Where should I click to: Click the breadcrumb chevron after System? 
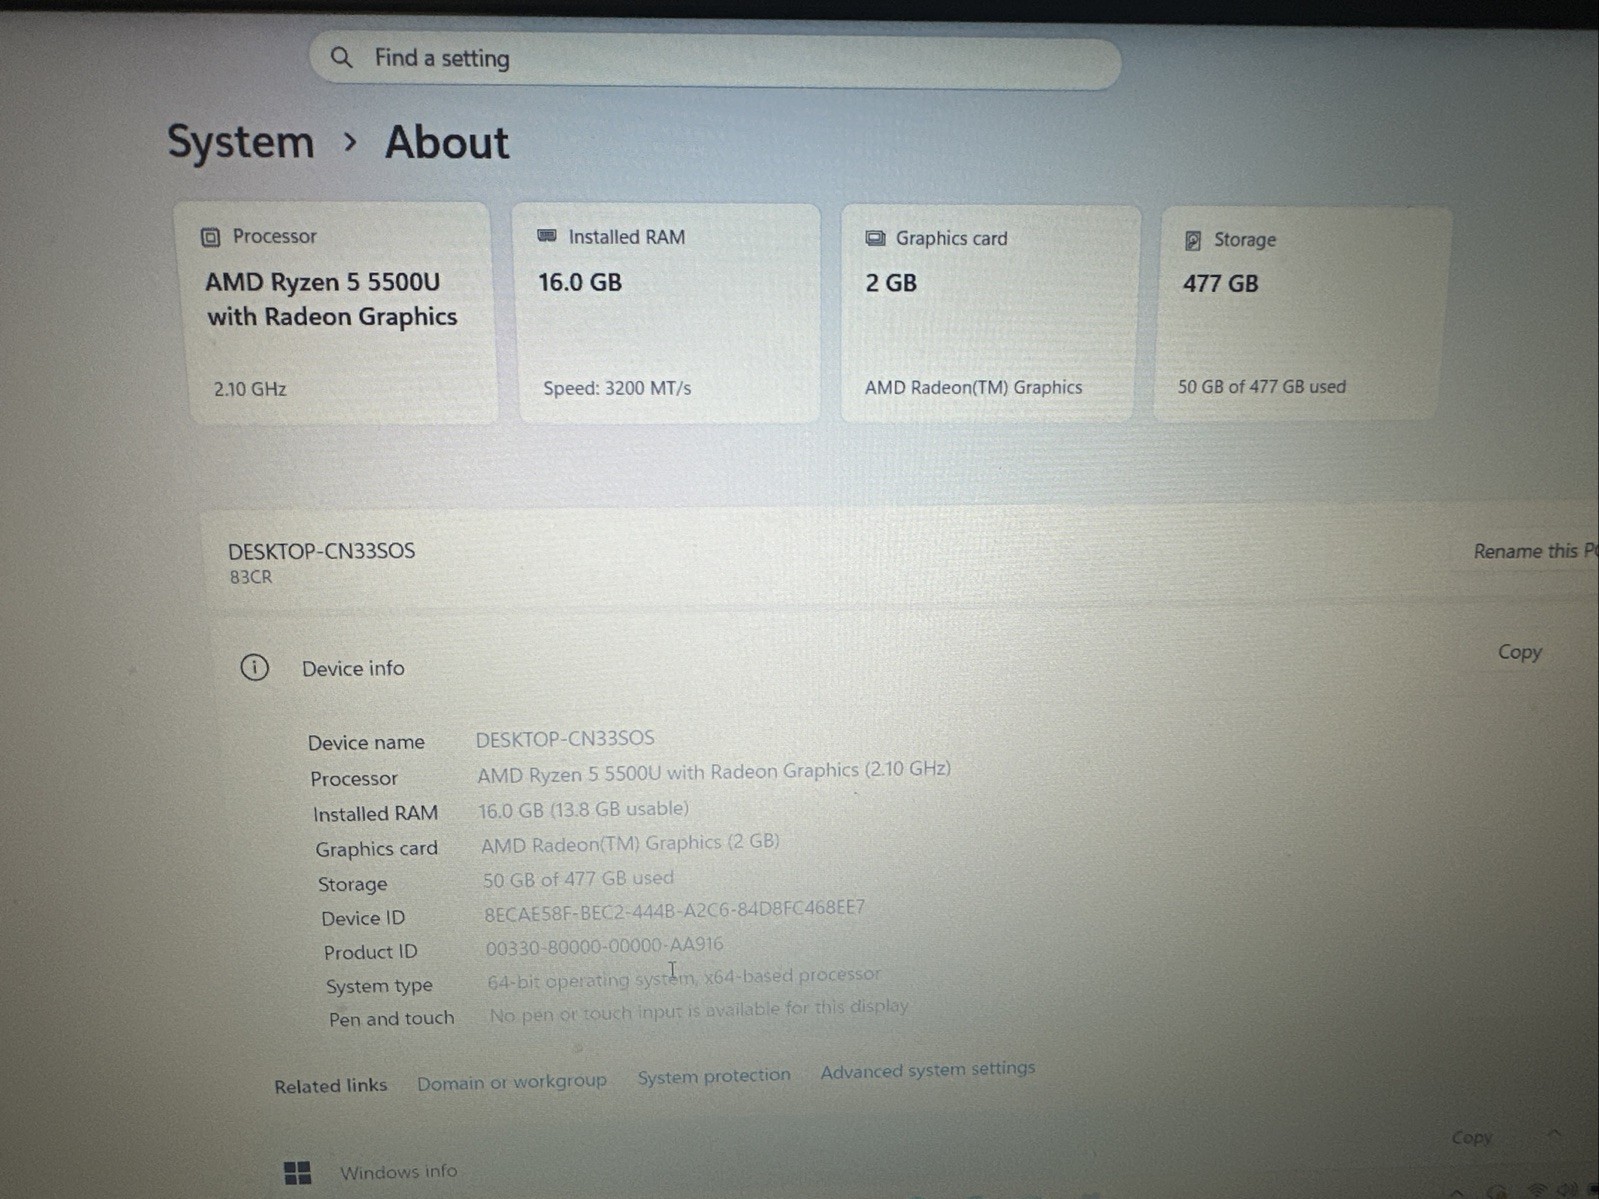click(349, 142)
